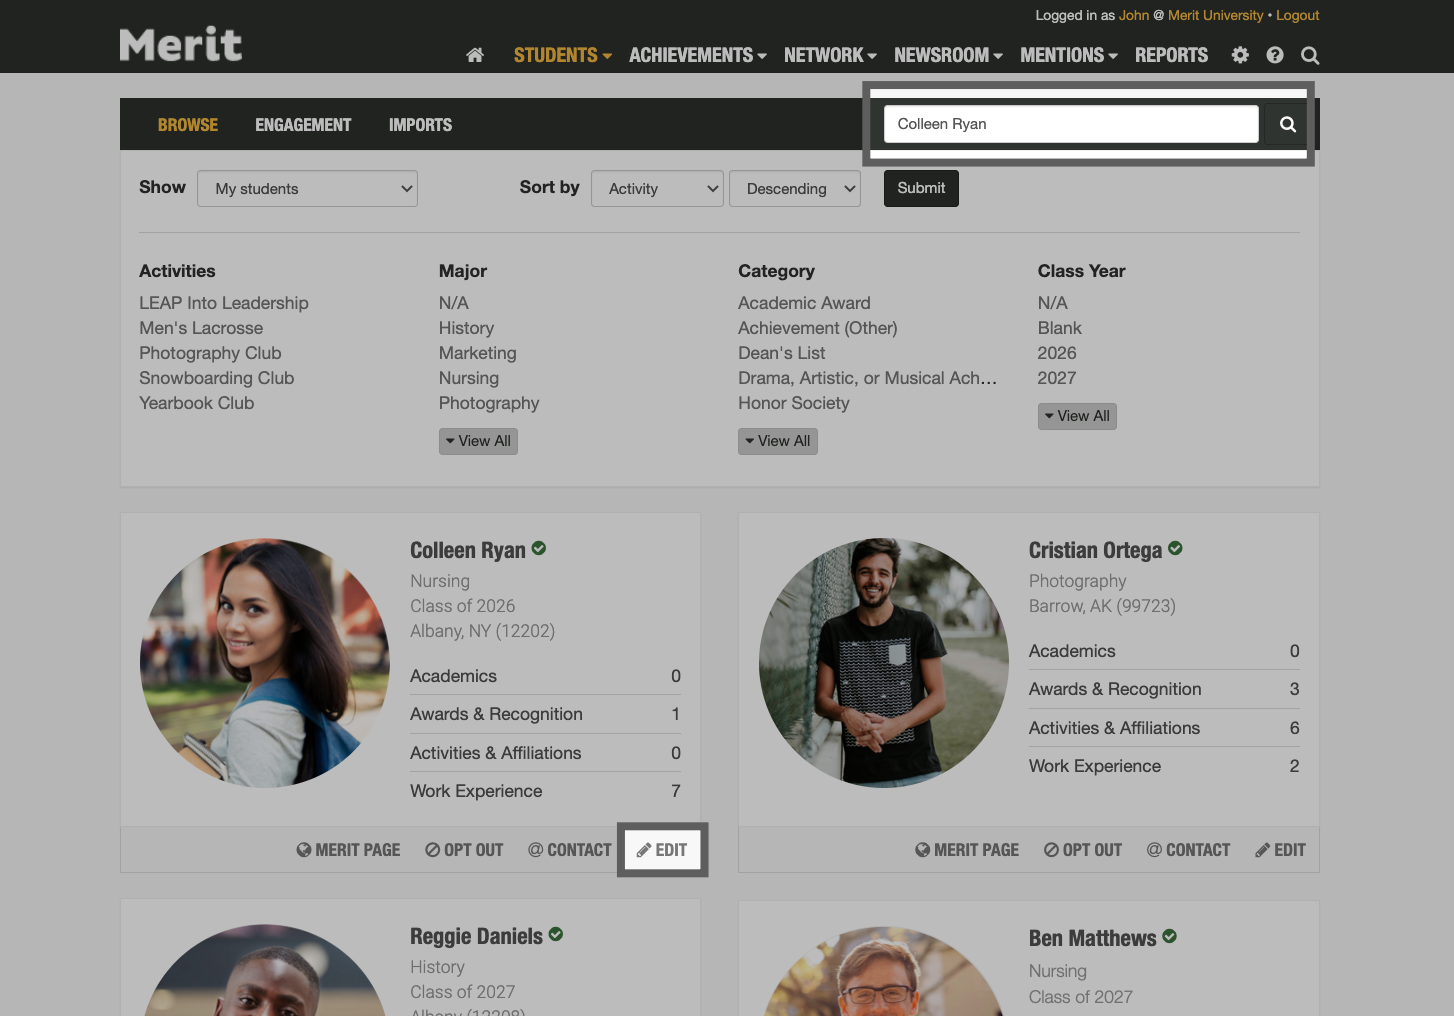This screenshot has width=1454, height=1016.
Task: Click the Logout link
Action: pos(1297,15)
